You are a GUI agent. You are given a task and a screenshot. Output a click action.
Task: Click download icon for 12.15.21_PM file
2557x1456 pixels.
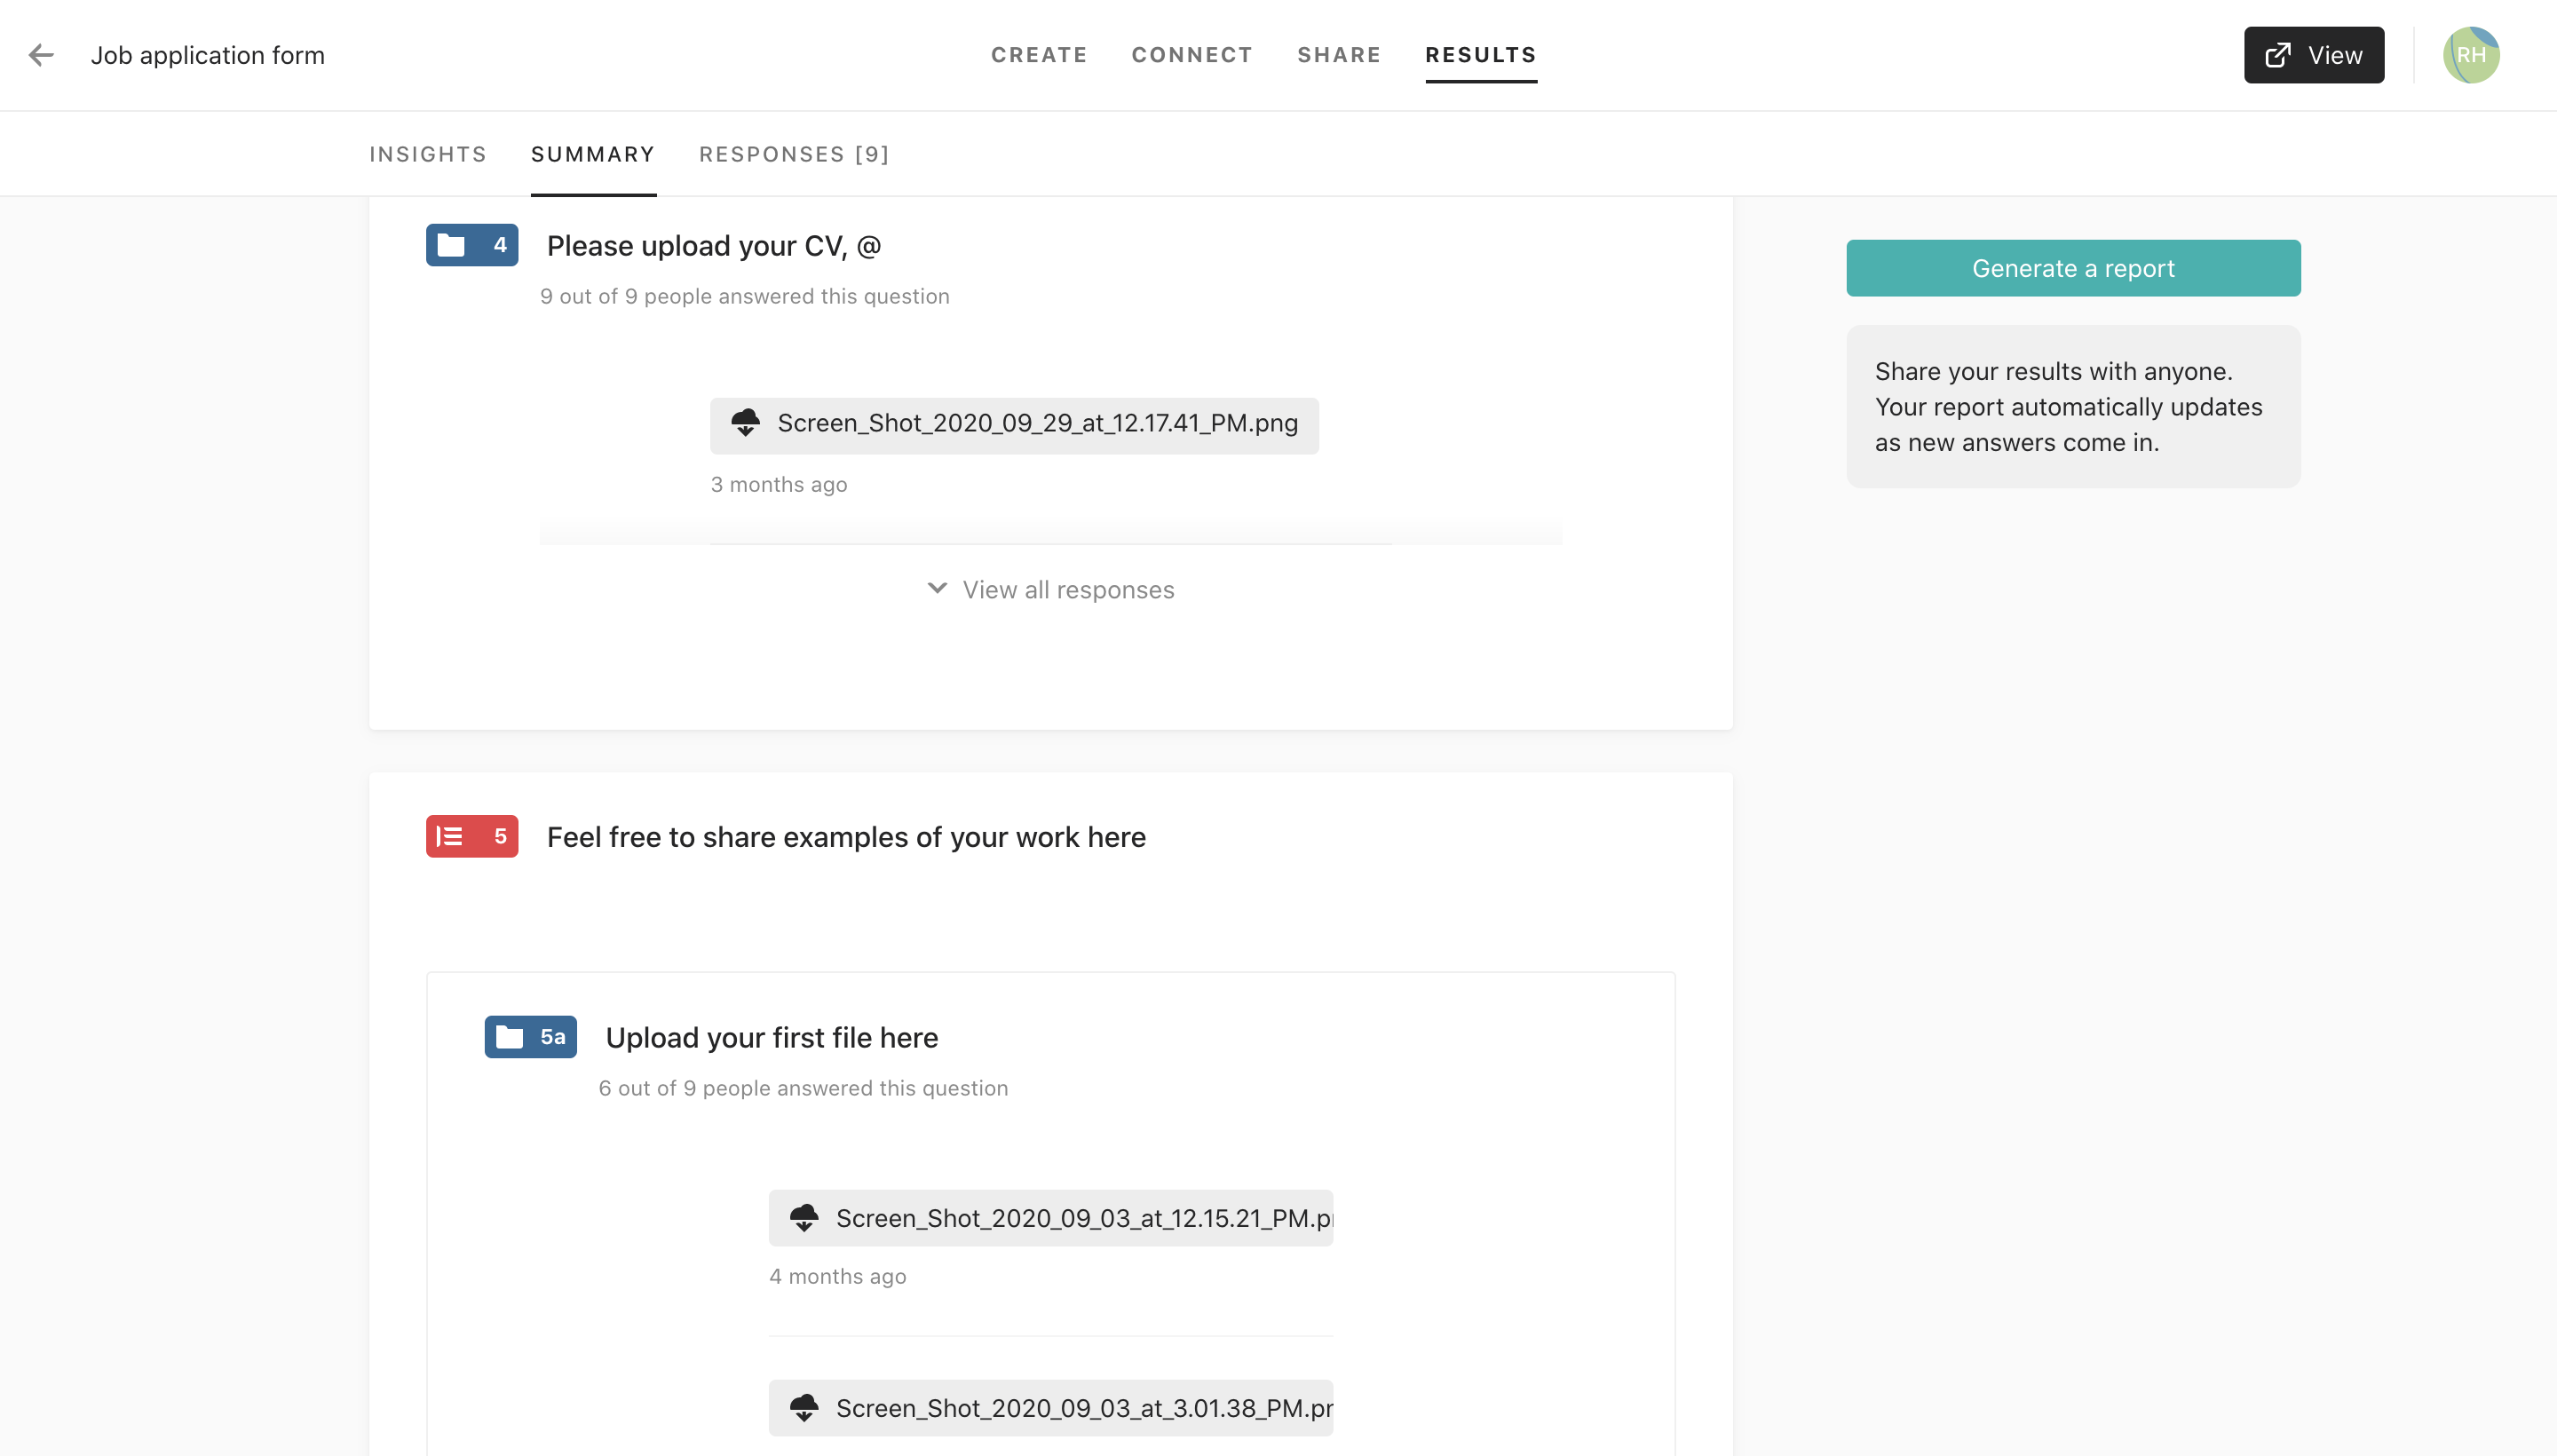[804, 1218]
